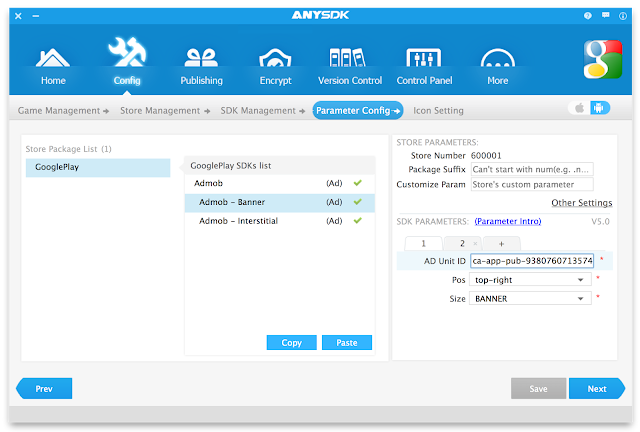This screenshot has width=640, height=432.
Task: Switch platform to Apple iOS
Action: click(579, 108)
